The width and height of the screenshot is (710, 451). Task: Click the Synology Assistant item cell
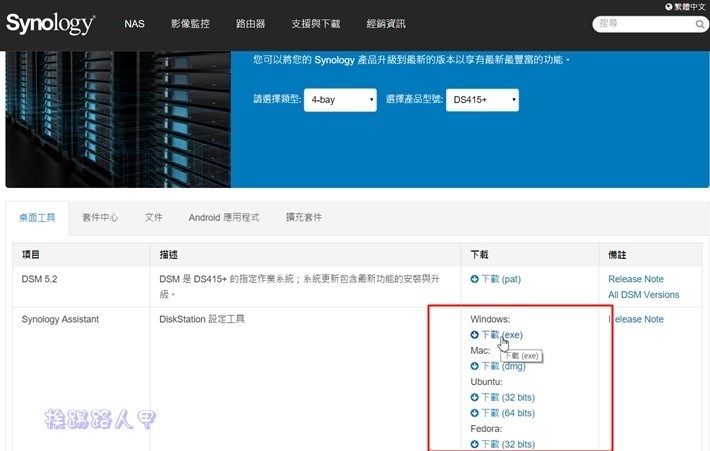tap(60, 319)
